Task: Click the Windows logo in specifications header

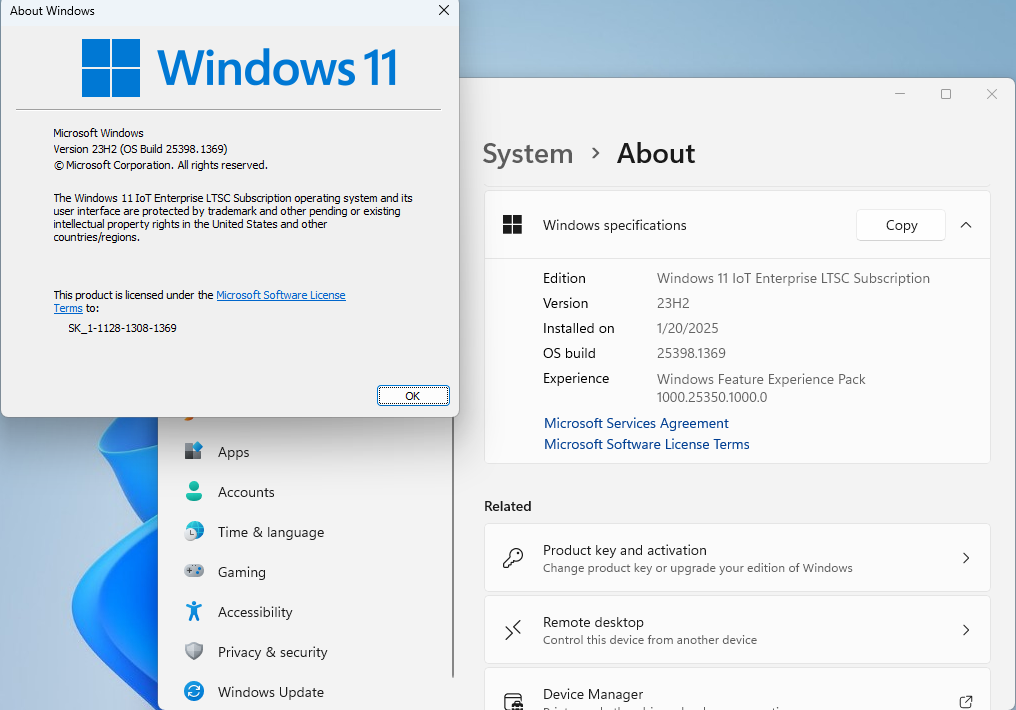Action: [513, 225]
